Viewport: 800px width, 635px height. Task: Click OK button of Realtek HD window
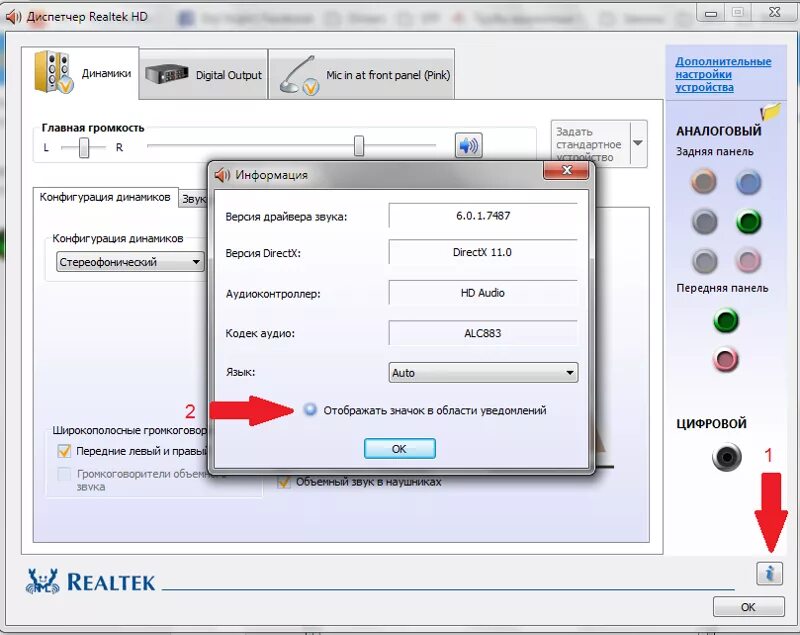point(748,607)
